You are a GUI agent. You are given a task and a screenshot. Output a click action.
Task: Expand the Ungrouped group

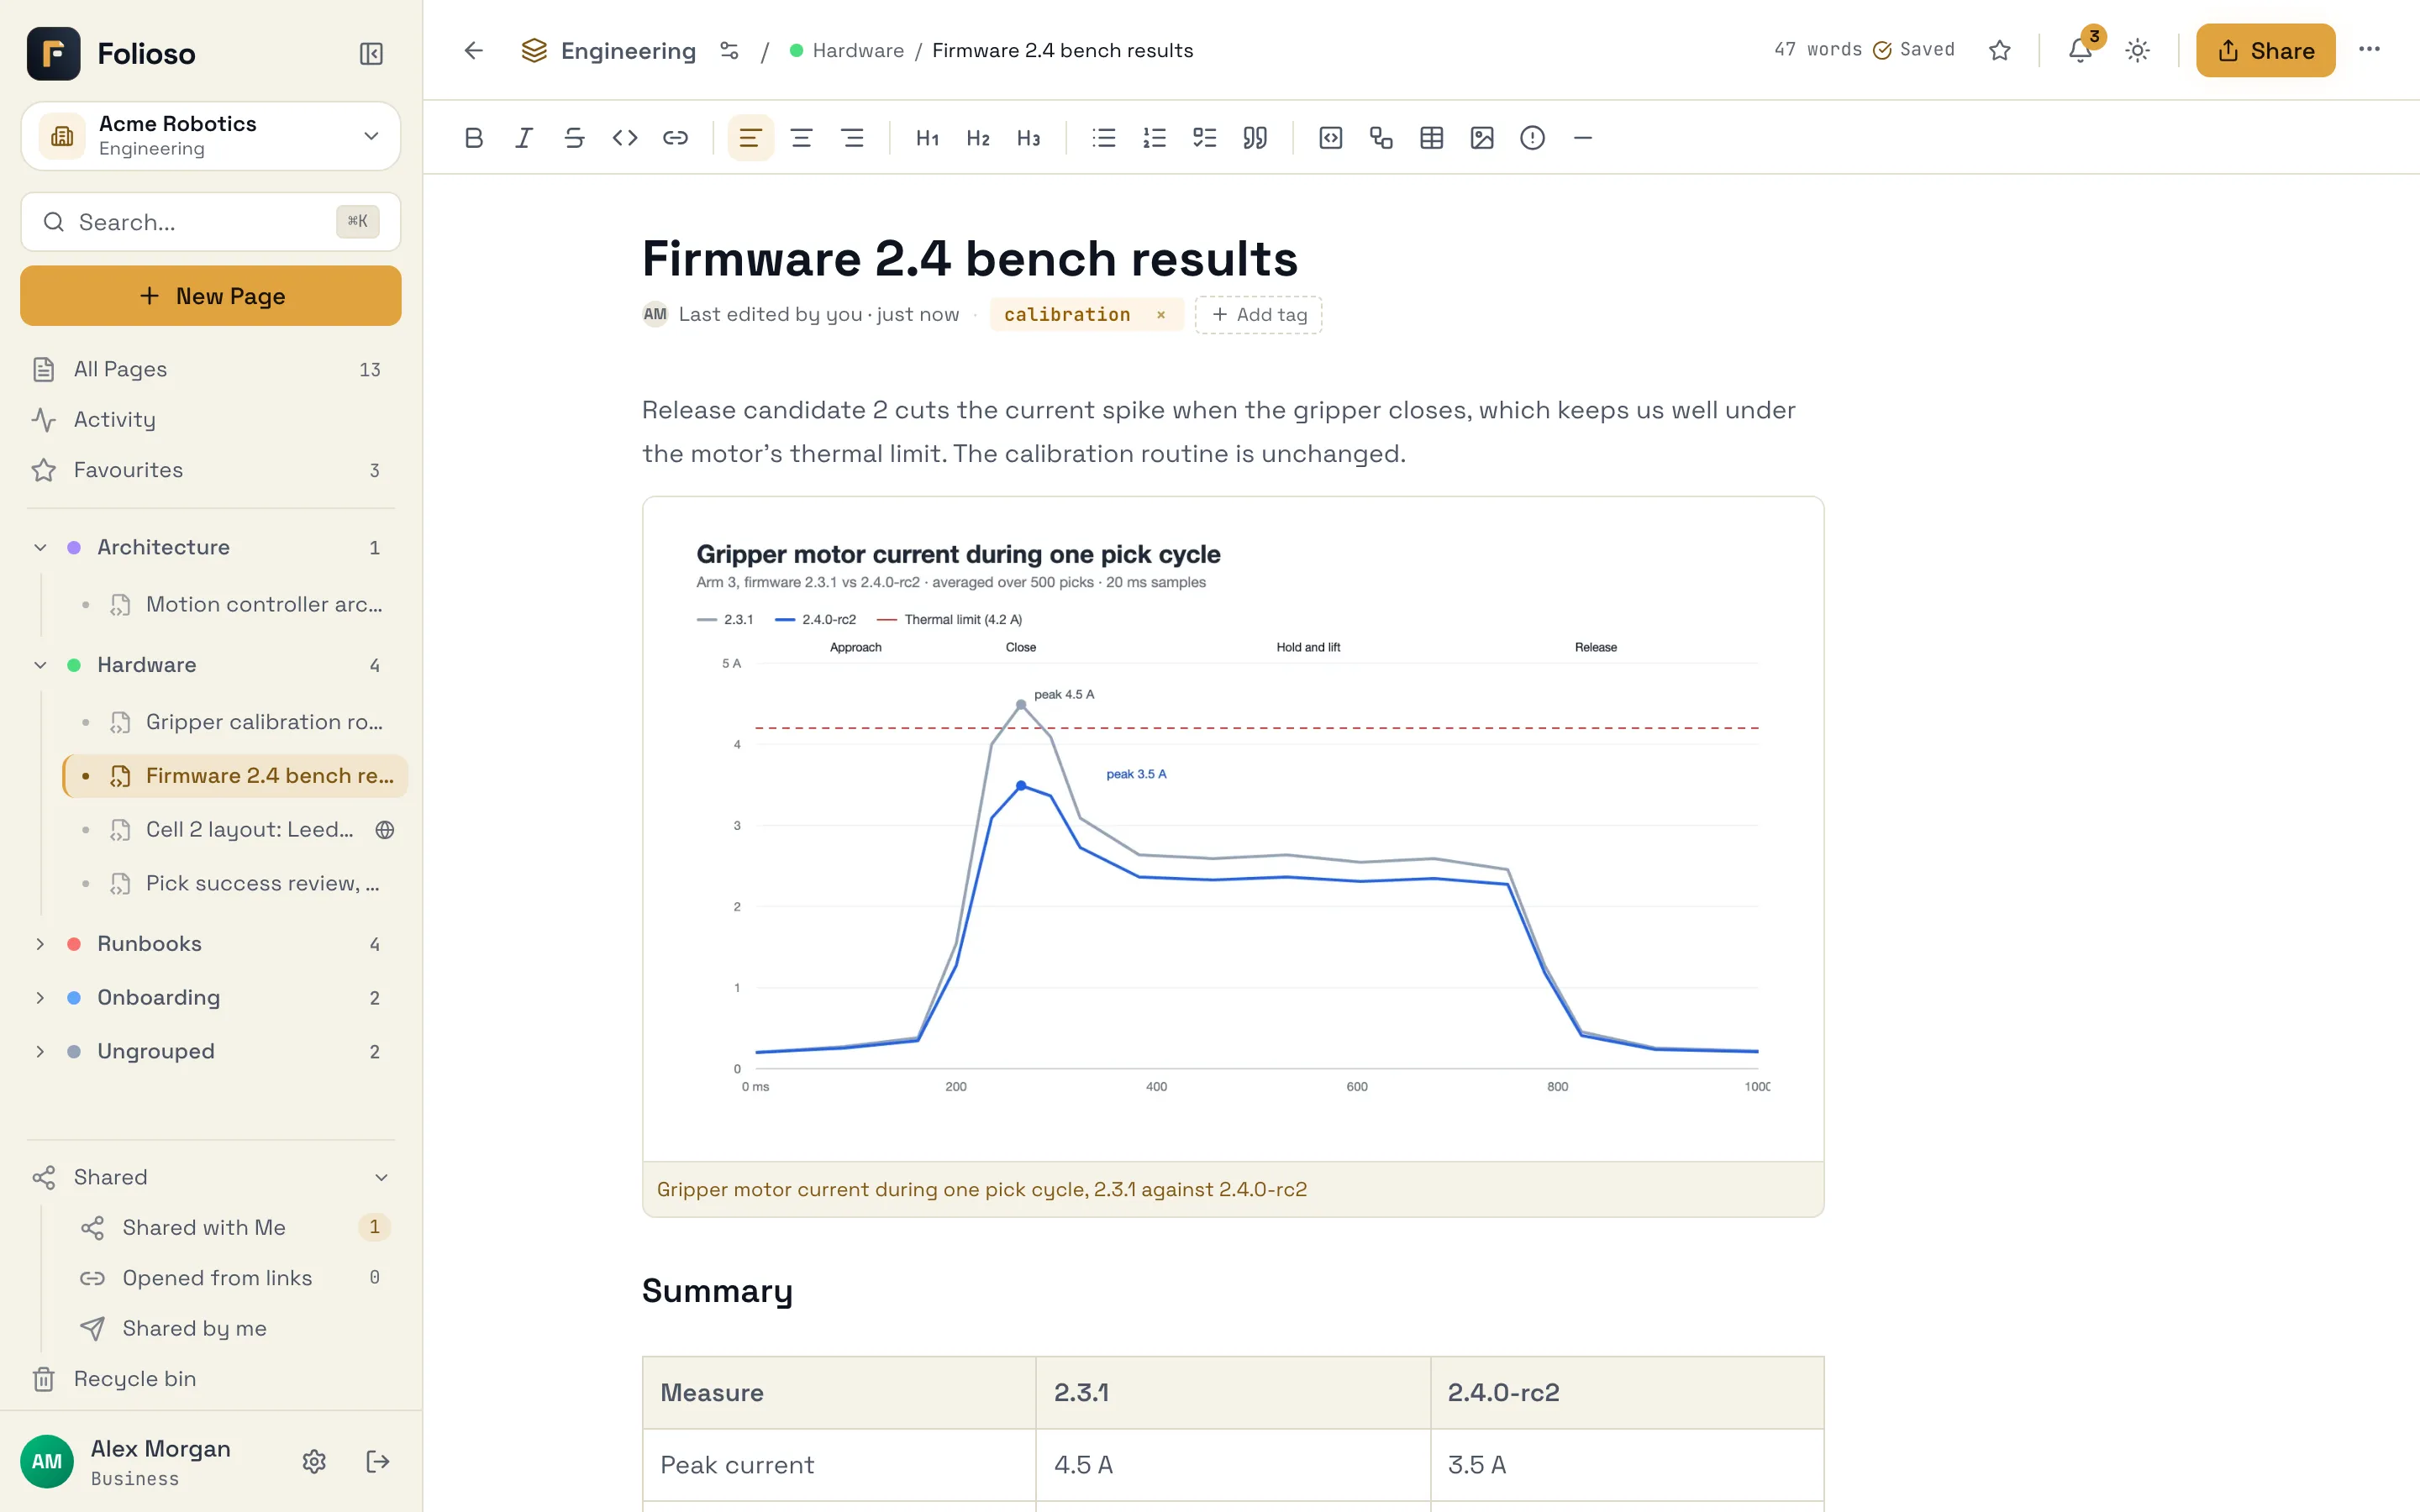tap(40, 1052)
